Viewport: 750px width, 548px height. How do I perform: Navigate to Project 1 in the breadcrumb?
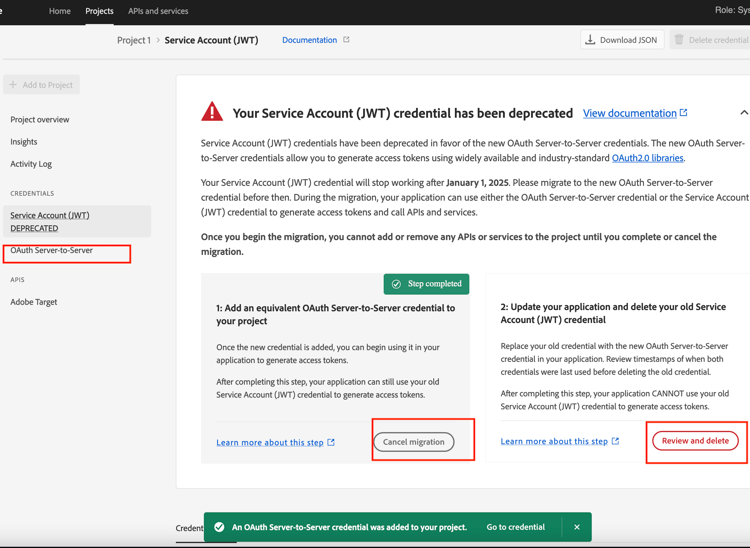[x=134, y=40]
